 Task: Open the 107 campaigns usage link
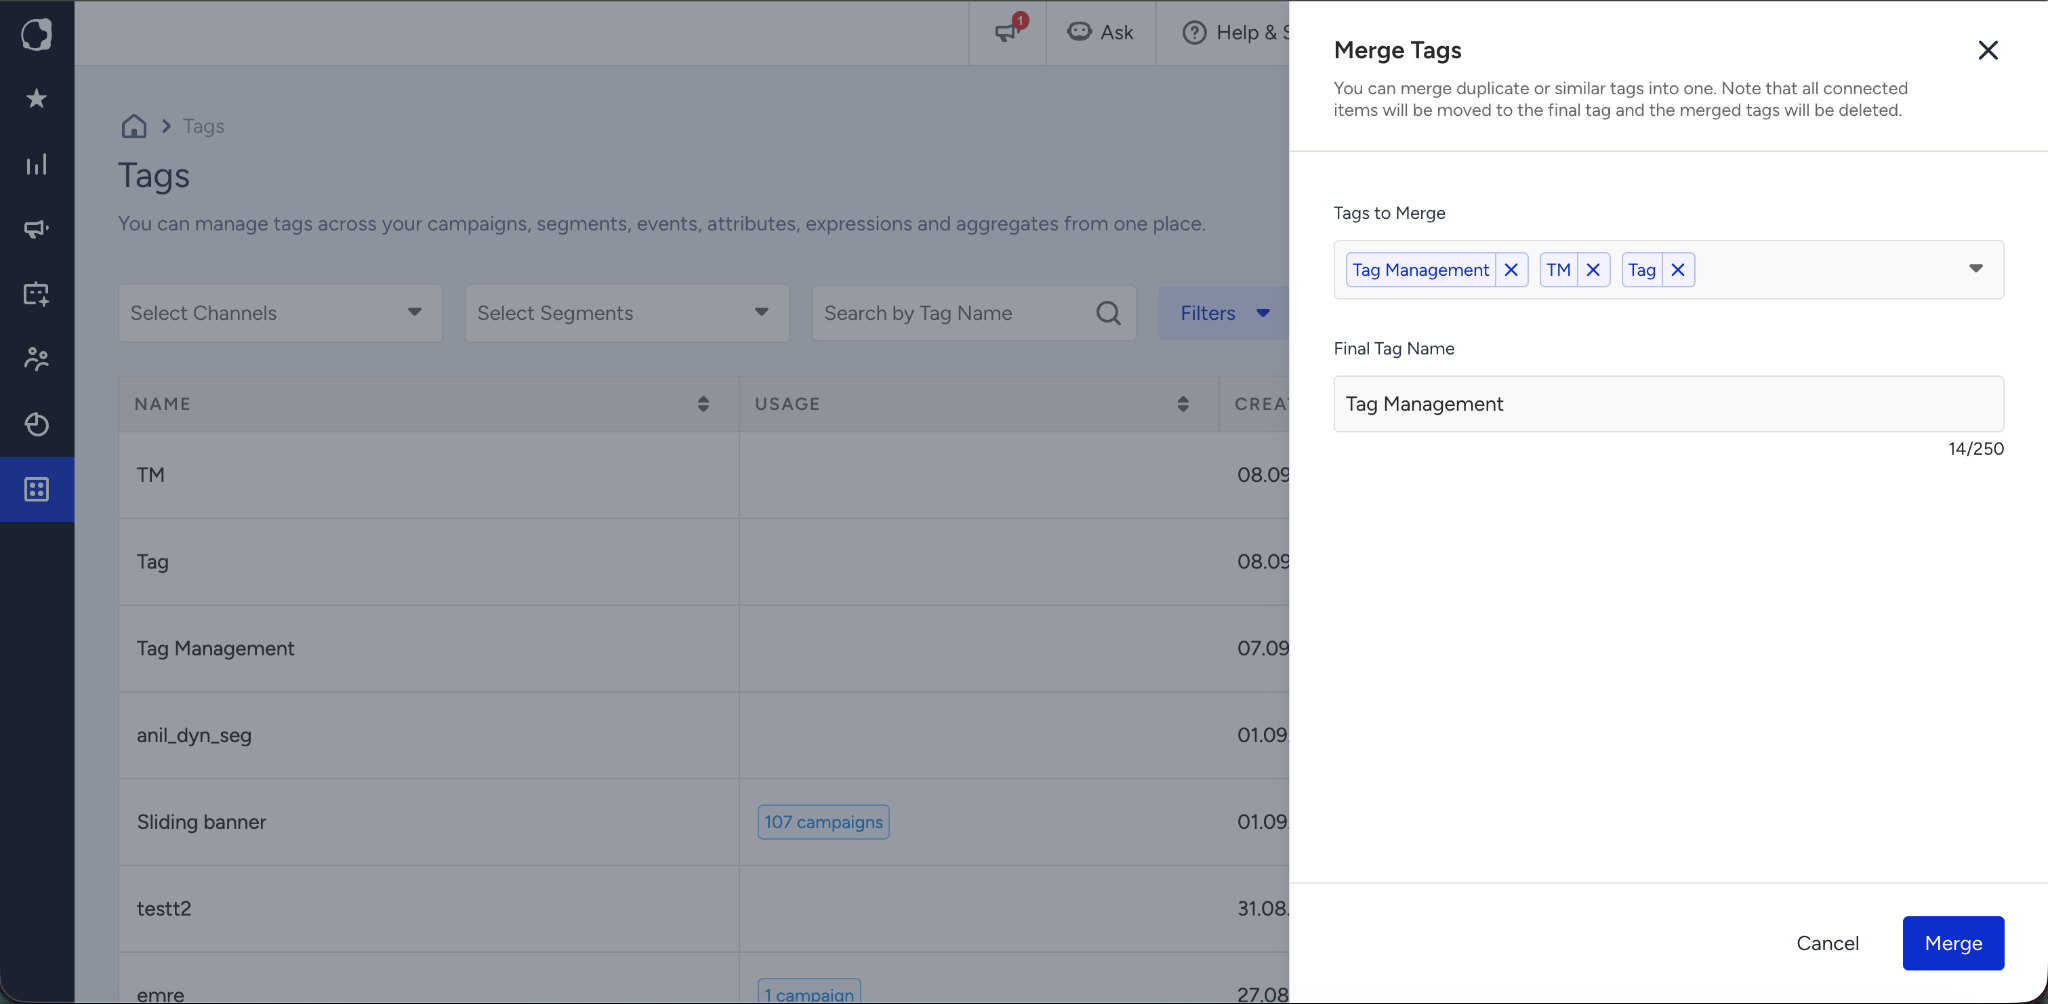coord(823,822)
